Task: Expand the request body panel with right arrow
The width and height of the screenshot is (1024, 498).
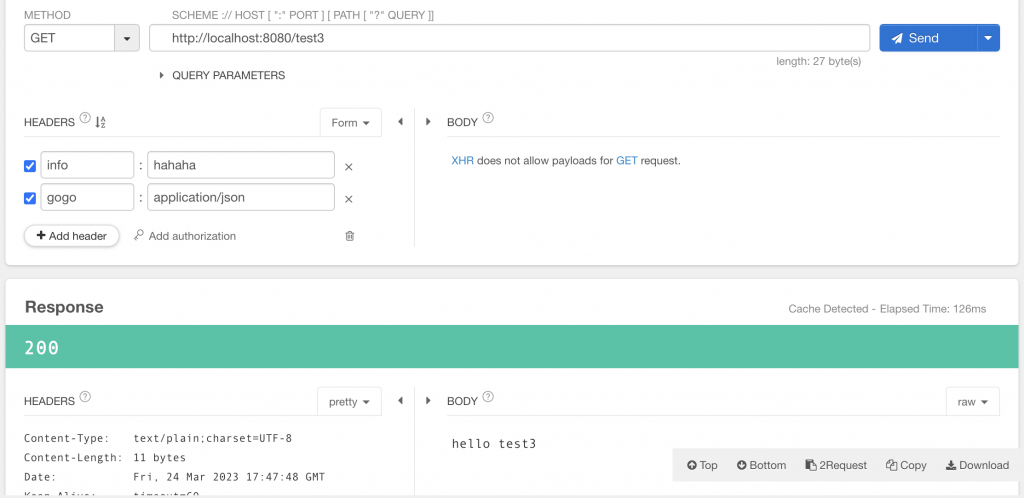Action: click(x=428, y=121)
